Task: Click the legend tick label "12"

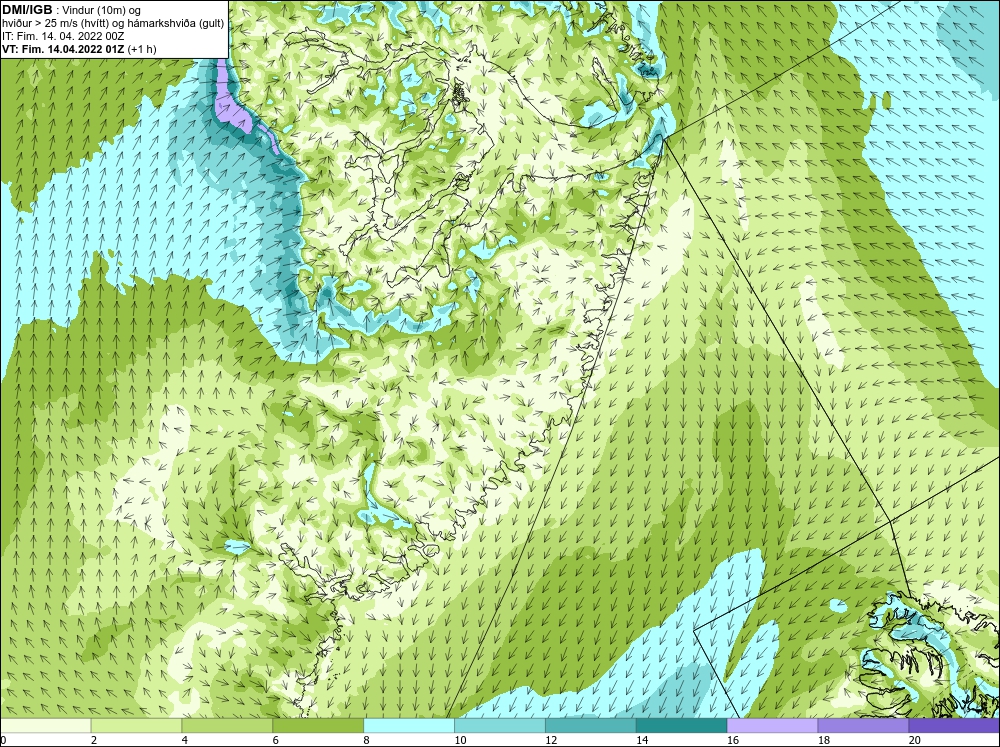Action: click(x=551, y=741)
